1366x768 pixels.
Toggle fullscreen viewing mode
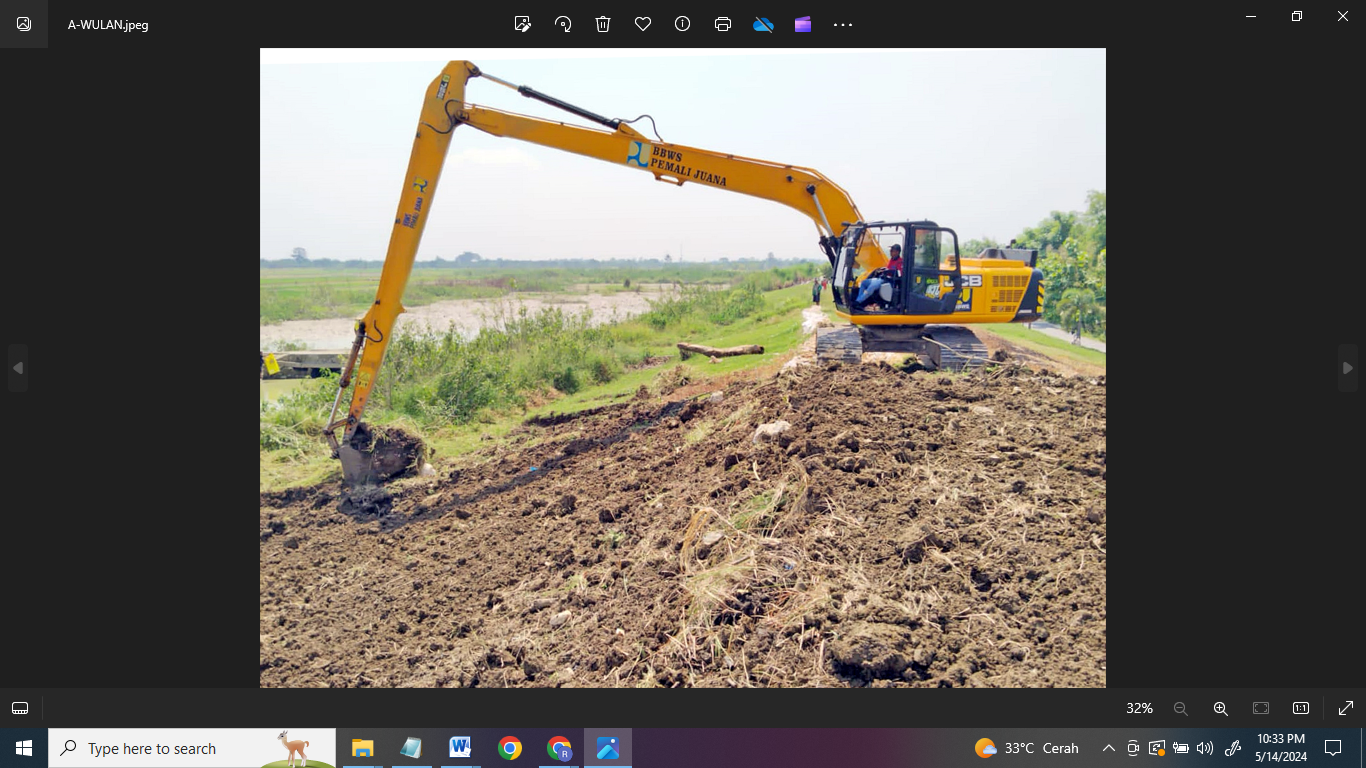[1347, 708]
